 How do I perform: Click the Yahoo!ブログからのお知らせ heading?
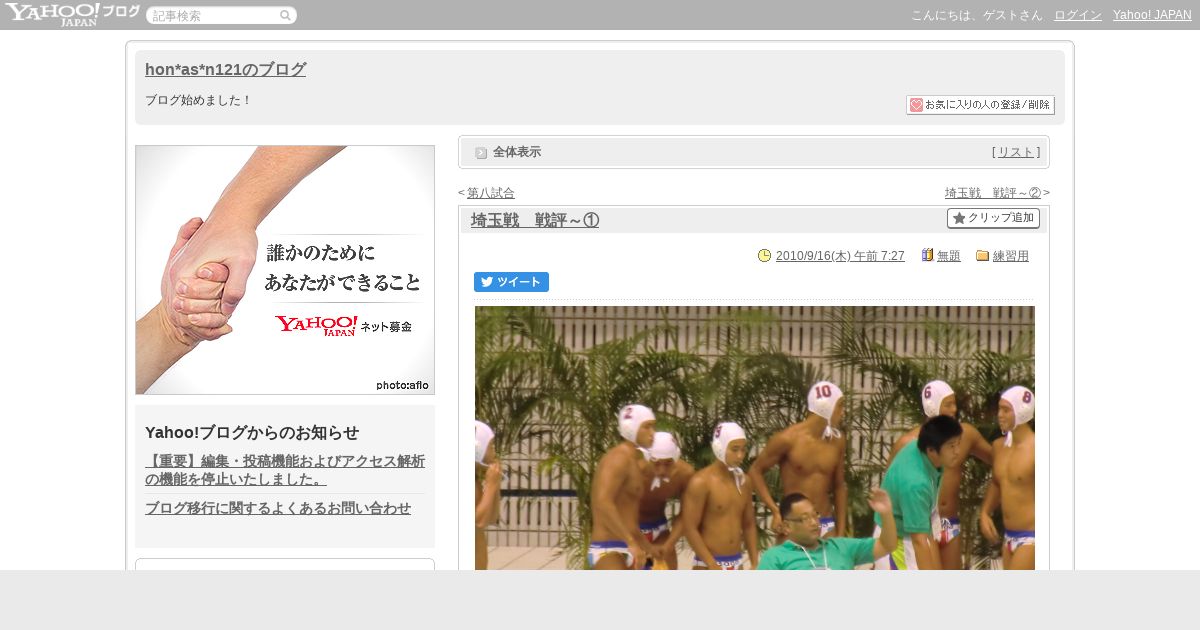[x=252, y=433]
